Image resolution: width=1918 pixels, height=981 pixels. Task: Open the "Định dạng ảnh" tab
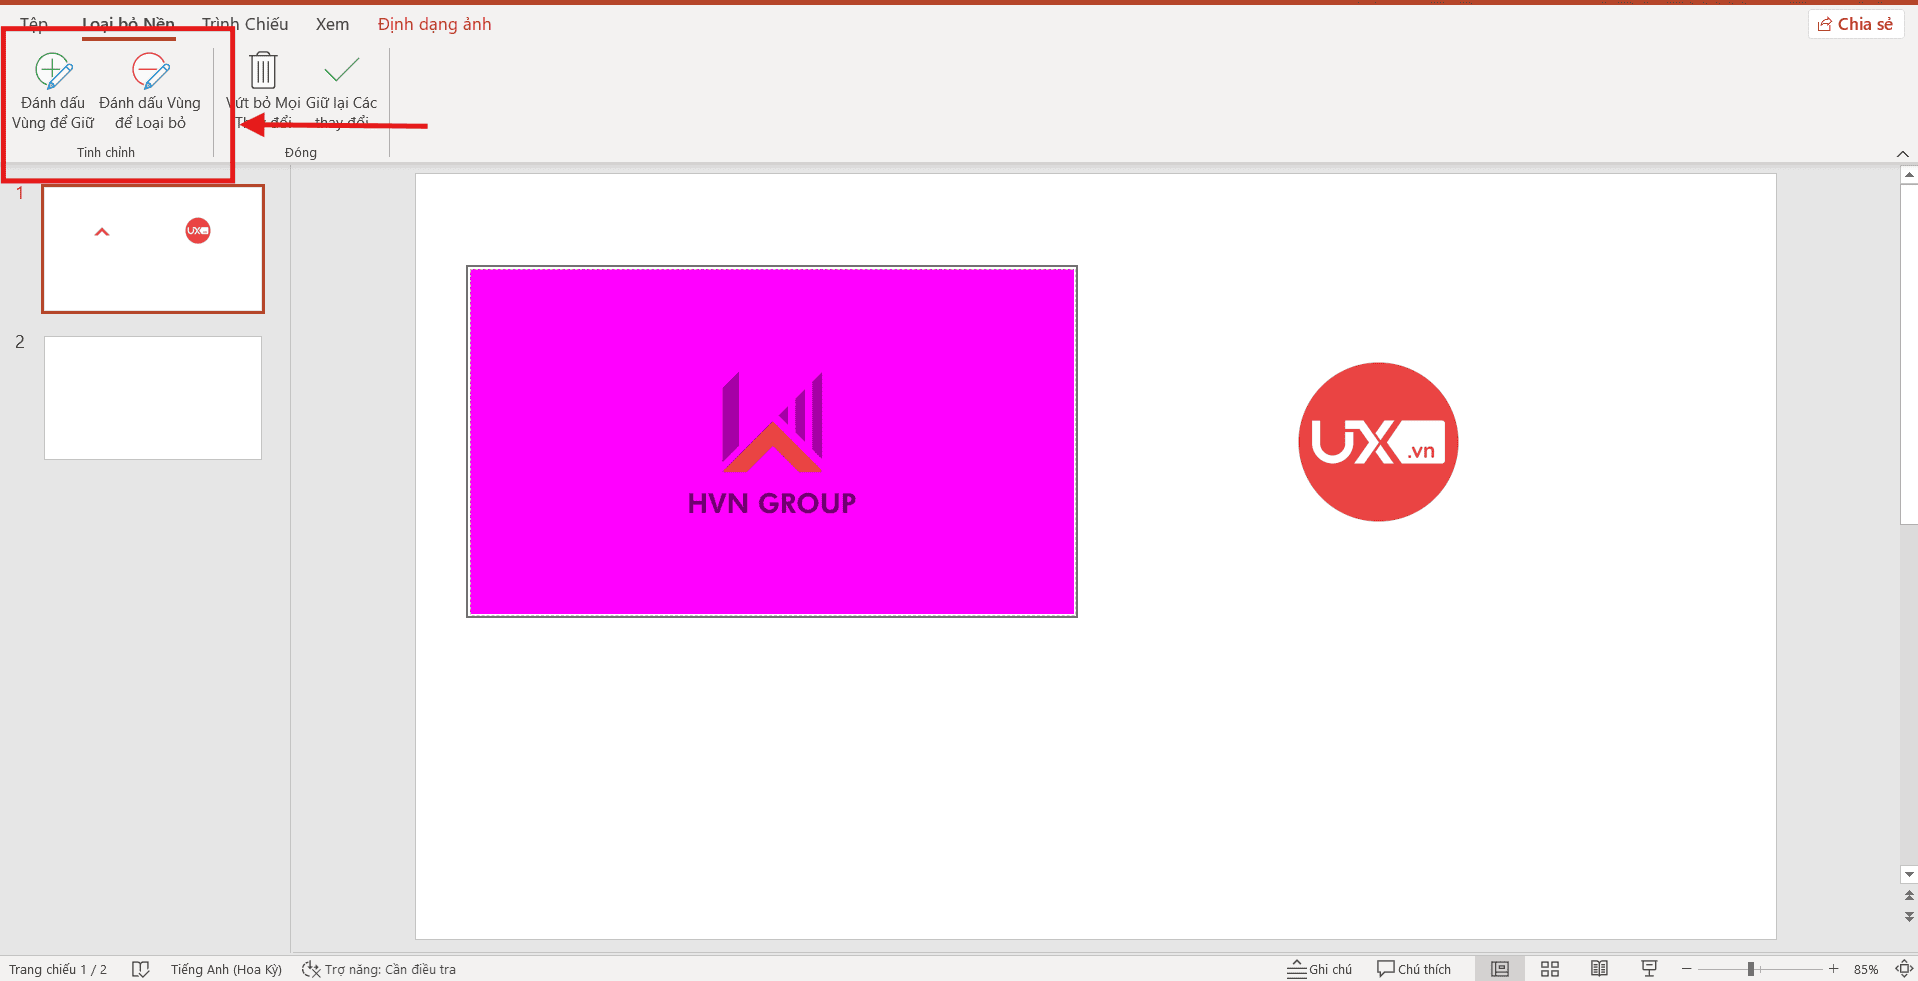(434, 23)
